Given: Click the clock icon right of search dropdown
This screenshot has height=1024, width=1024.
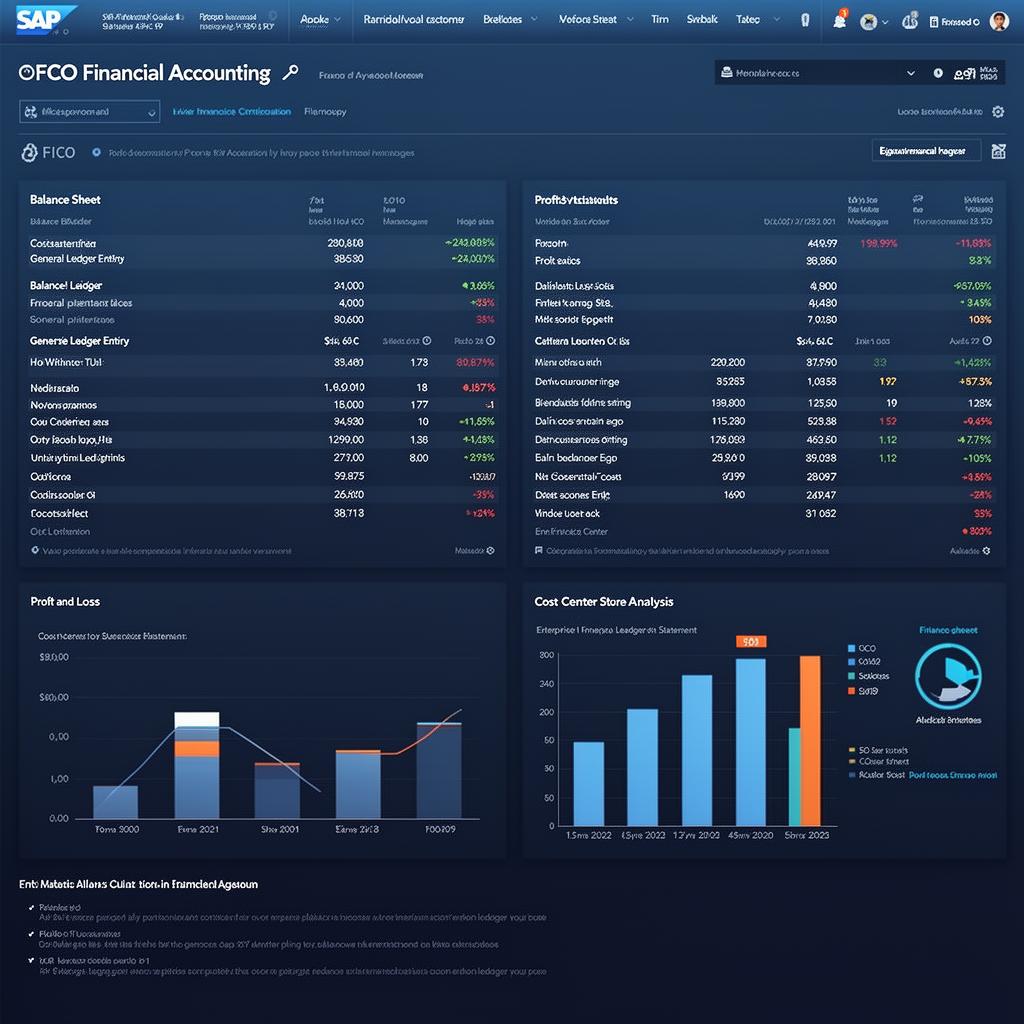Looking at the screenshot, I should pos(938,73).
